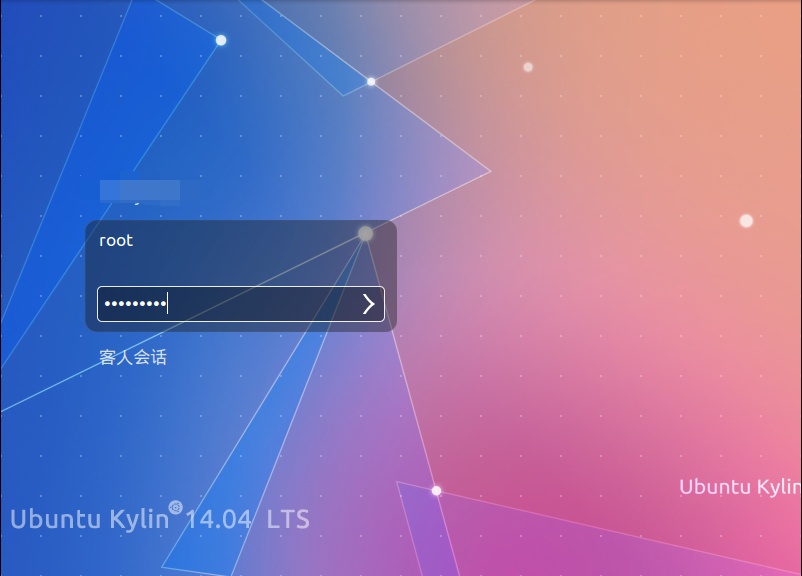Choose the 客人会话 guest session

tap(133, 357)
